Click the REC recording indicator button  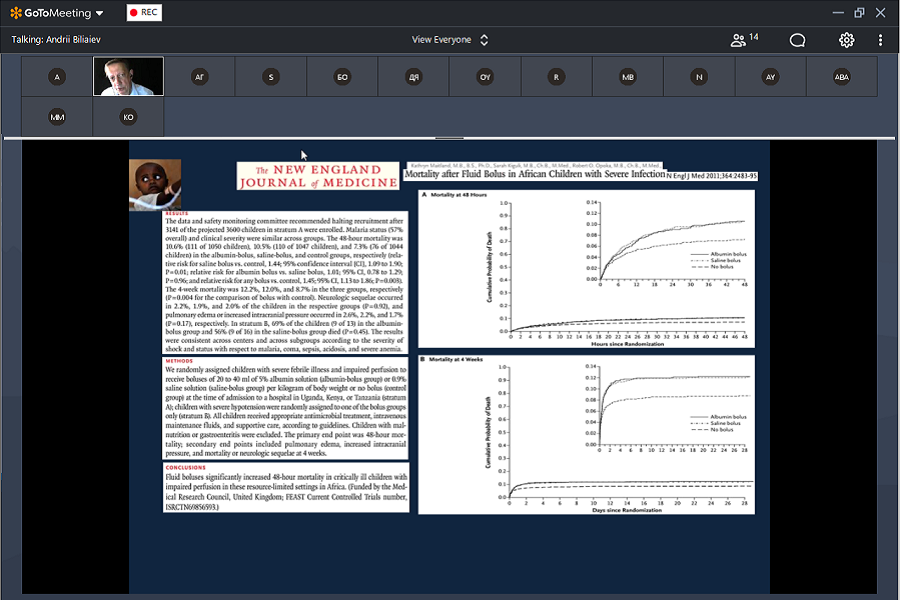144,12
